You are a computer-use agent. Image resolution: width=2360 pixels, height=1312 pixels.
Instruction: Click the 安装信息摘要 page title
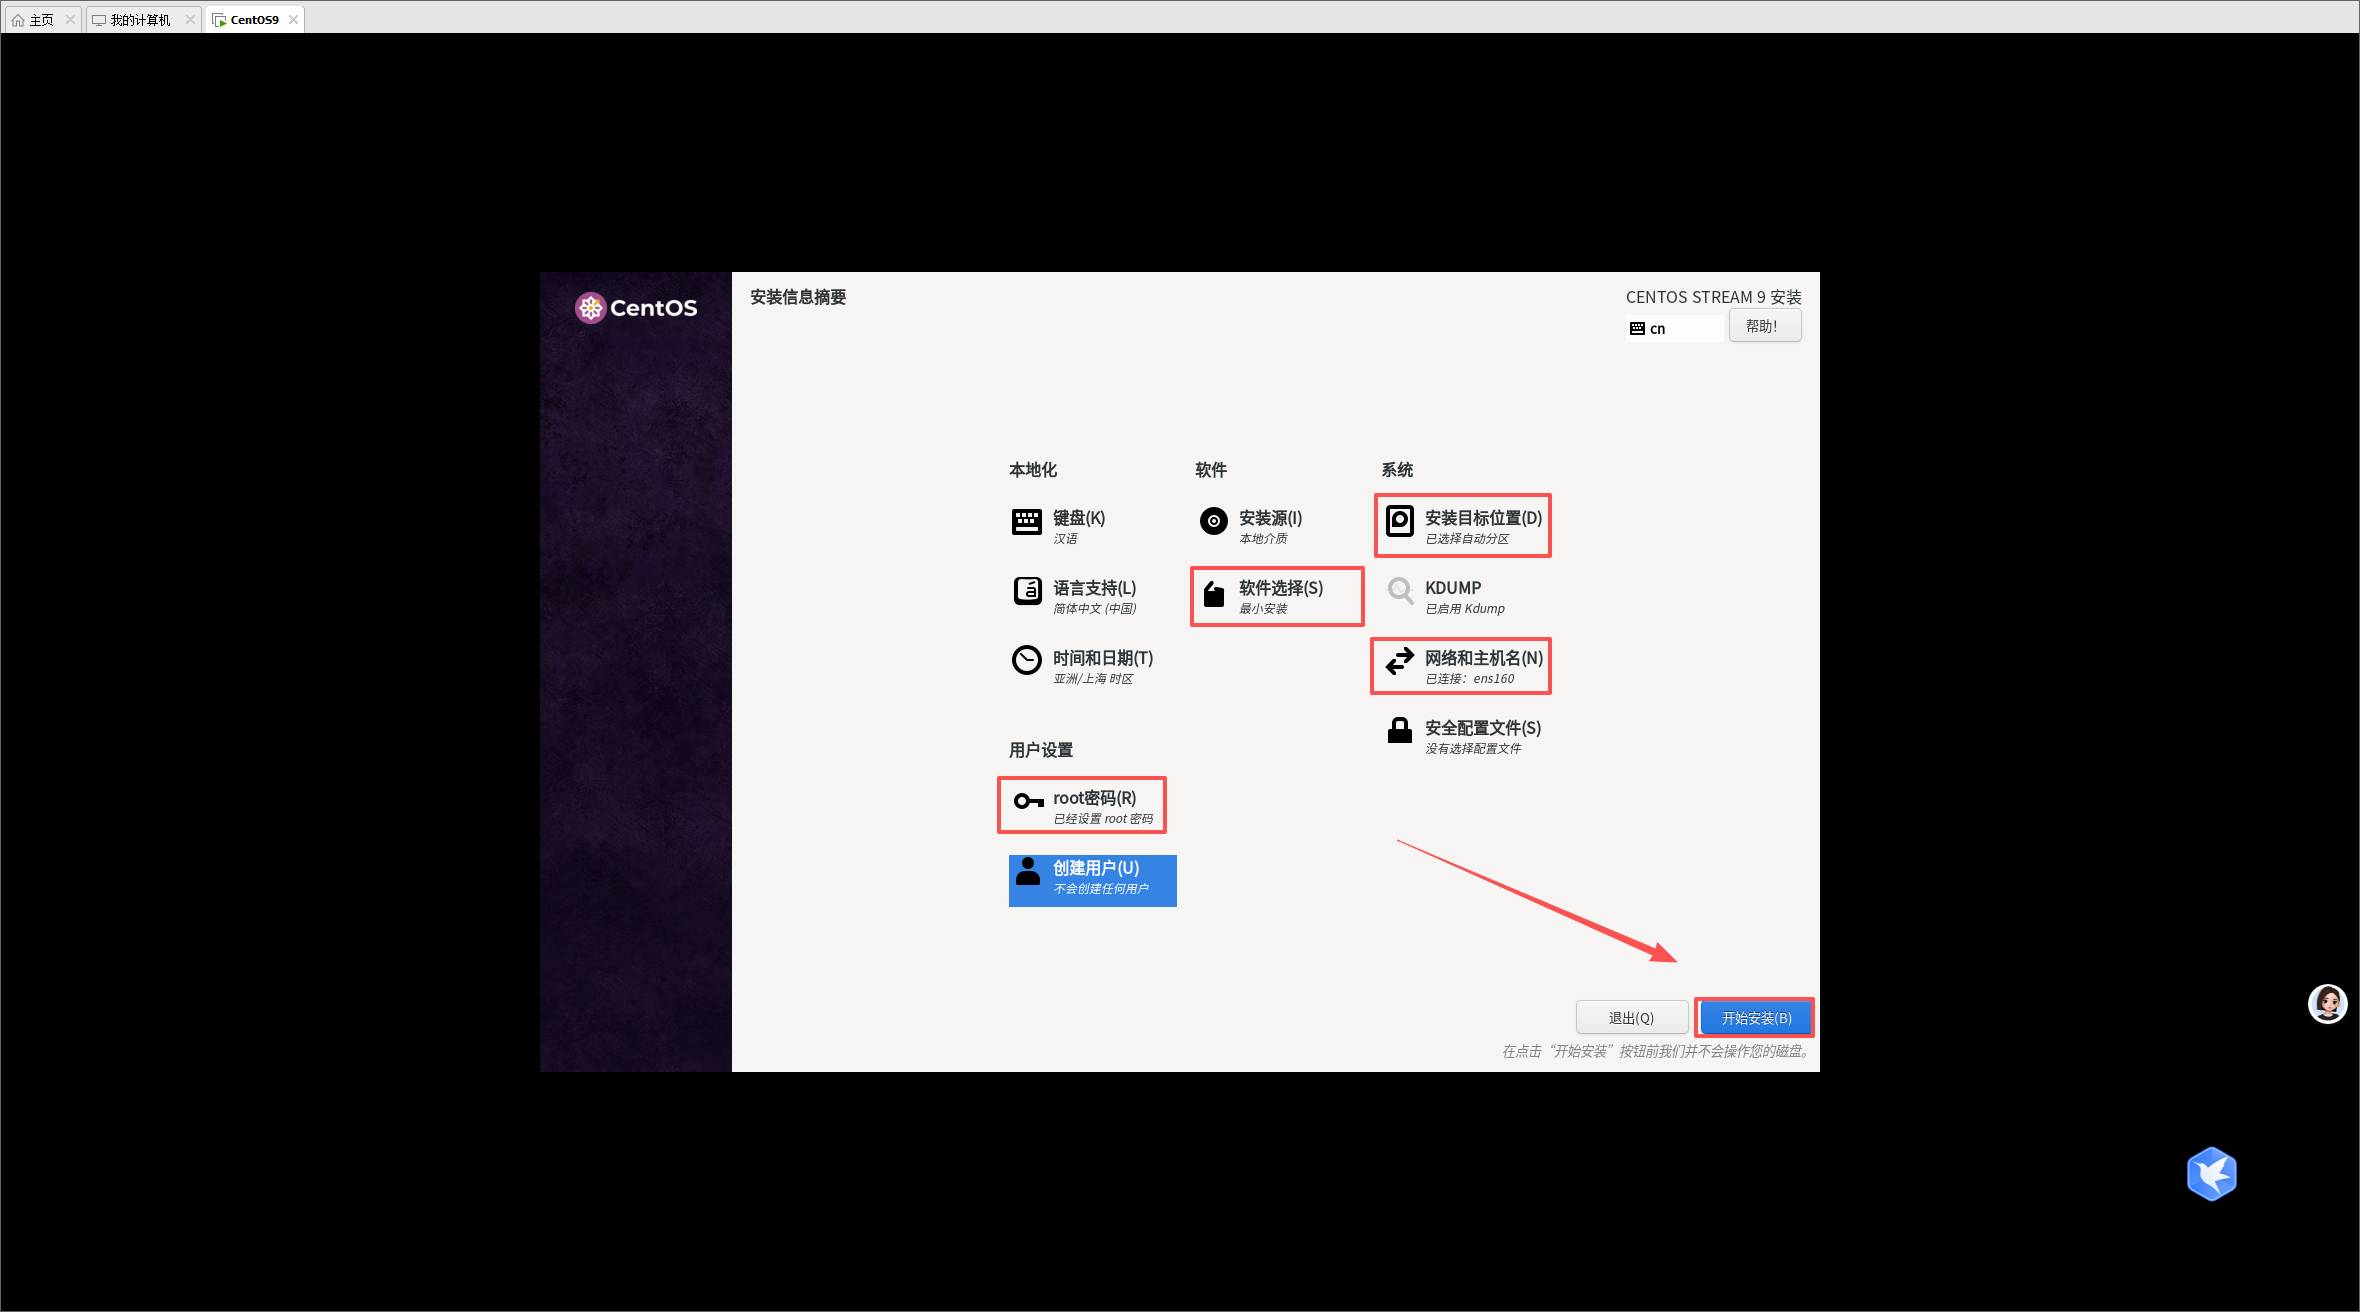point(798,297)
